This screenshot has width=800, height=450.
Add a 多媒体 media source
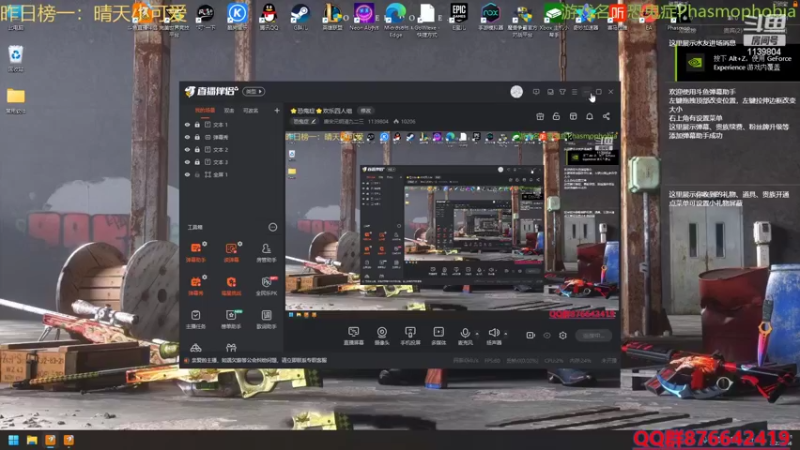pyautogui.click(x=438, y=336)
